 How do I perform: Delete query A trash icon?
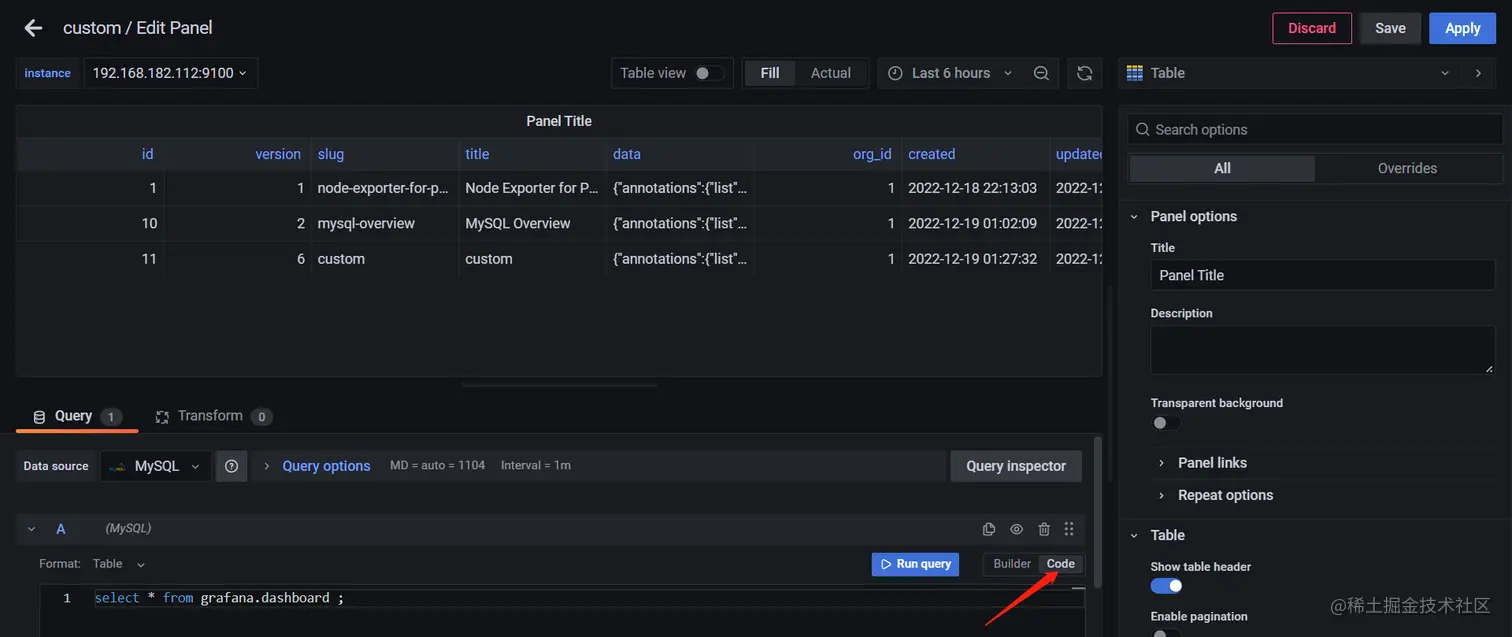1044,529
